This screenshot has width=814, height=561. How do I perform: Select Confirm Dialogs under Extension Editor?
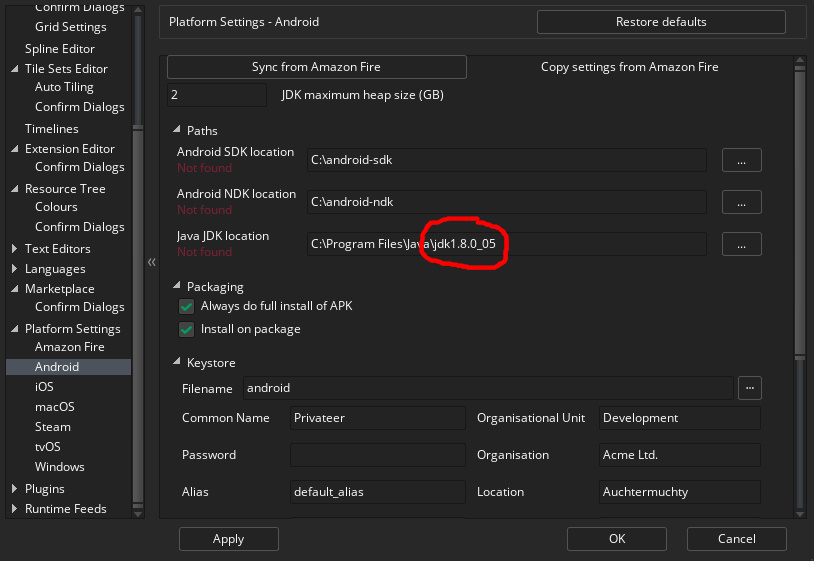pos(79,167)
